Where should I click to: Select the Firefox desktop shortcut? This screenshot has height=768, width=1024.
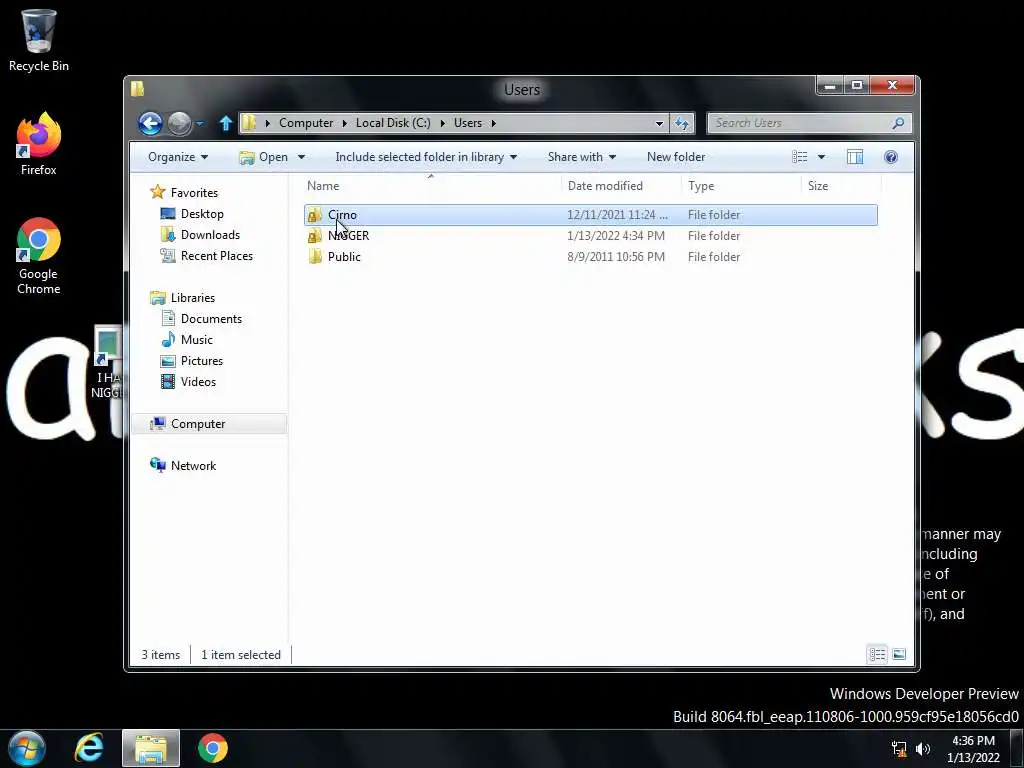tap(39, 144)
